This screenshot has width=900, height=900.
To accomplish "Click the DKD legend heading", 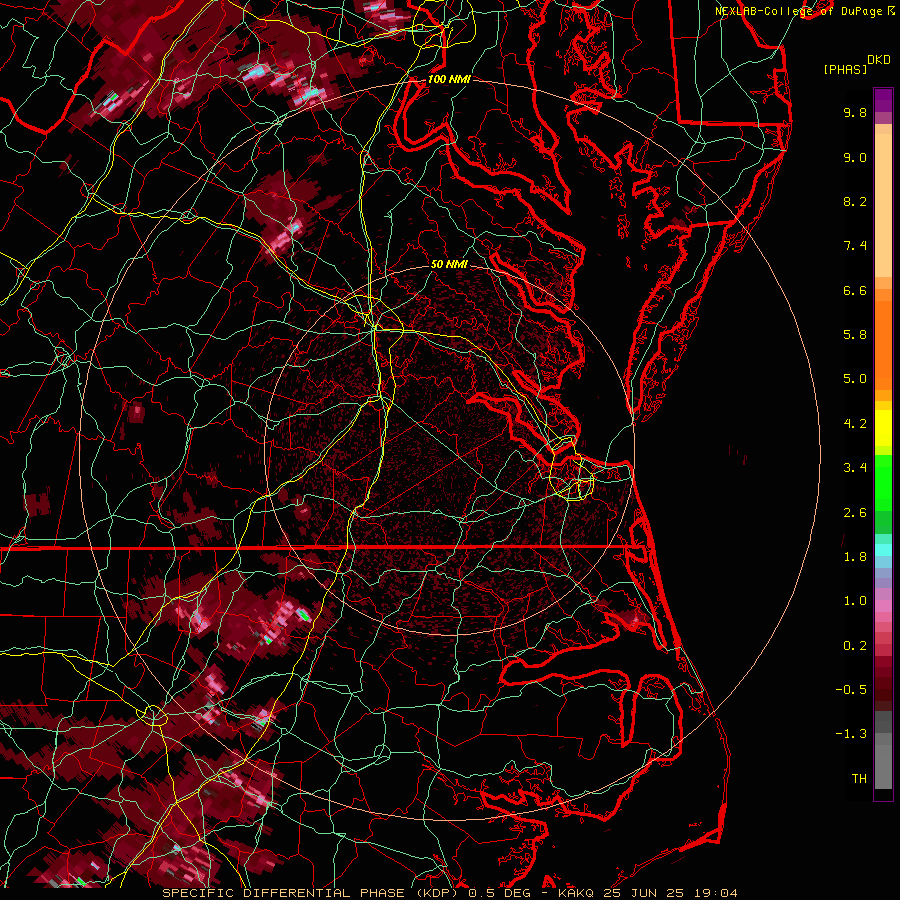I will coord(878,60).
